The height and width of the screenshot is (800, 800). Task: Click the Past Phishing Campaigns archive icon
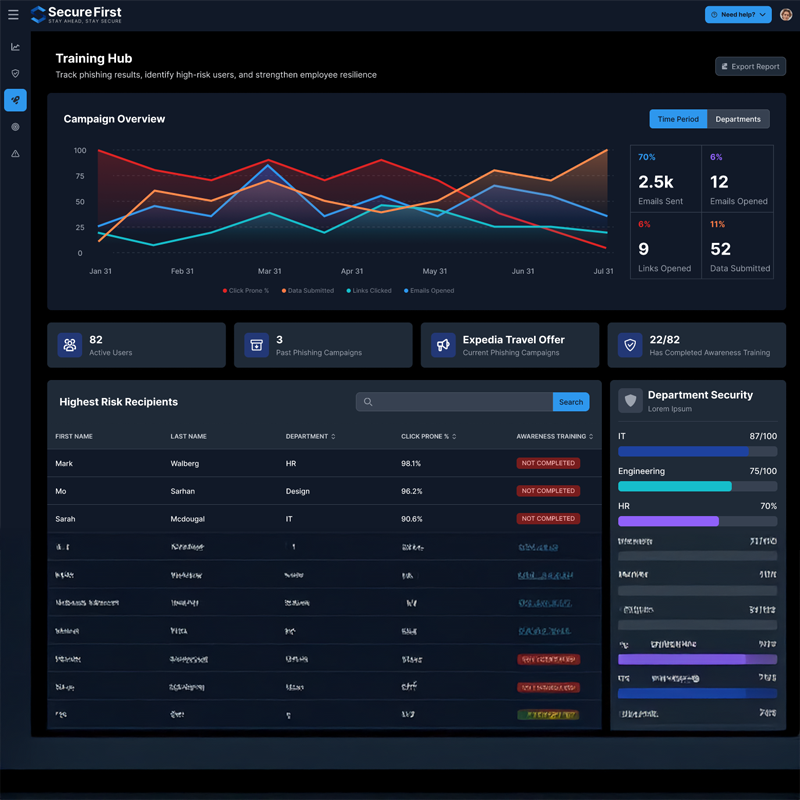pos(256,345)
